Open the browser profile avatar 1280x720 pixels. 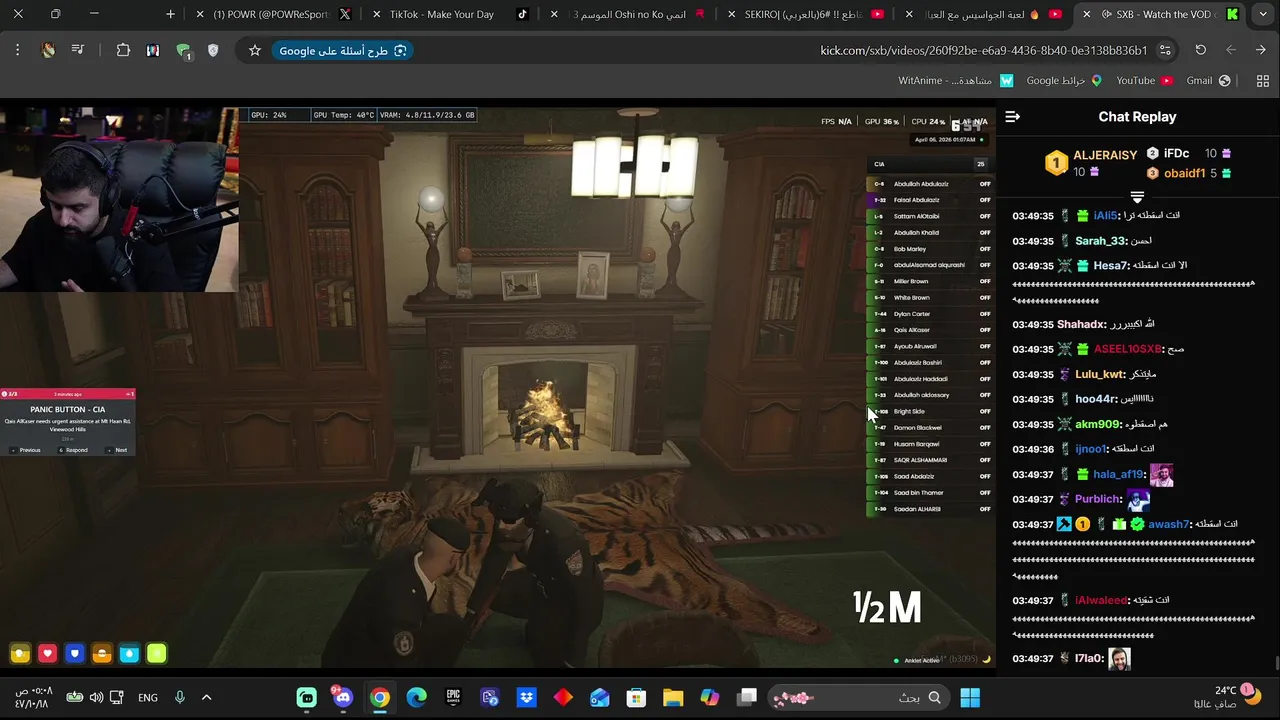[47, 50]
